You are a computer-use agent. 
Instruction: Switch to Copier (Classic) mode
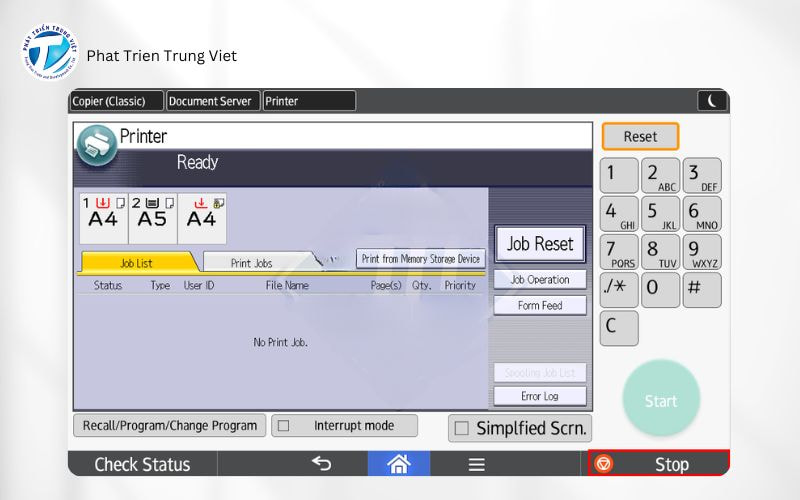coord(116,101)
